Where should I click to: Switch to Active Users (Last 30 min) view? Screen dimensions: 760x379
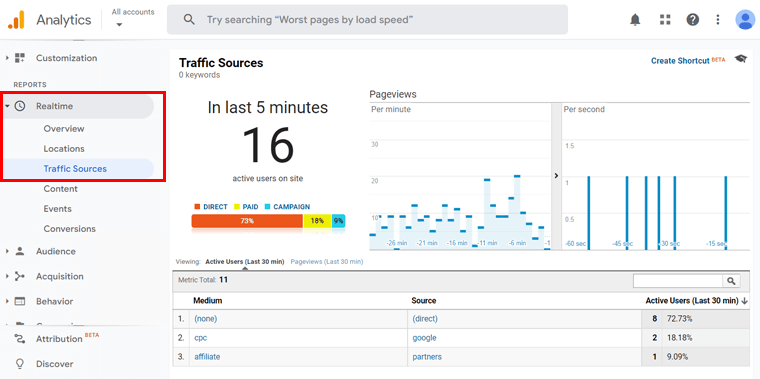(x=245, y=262)
